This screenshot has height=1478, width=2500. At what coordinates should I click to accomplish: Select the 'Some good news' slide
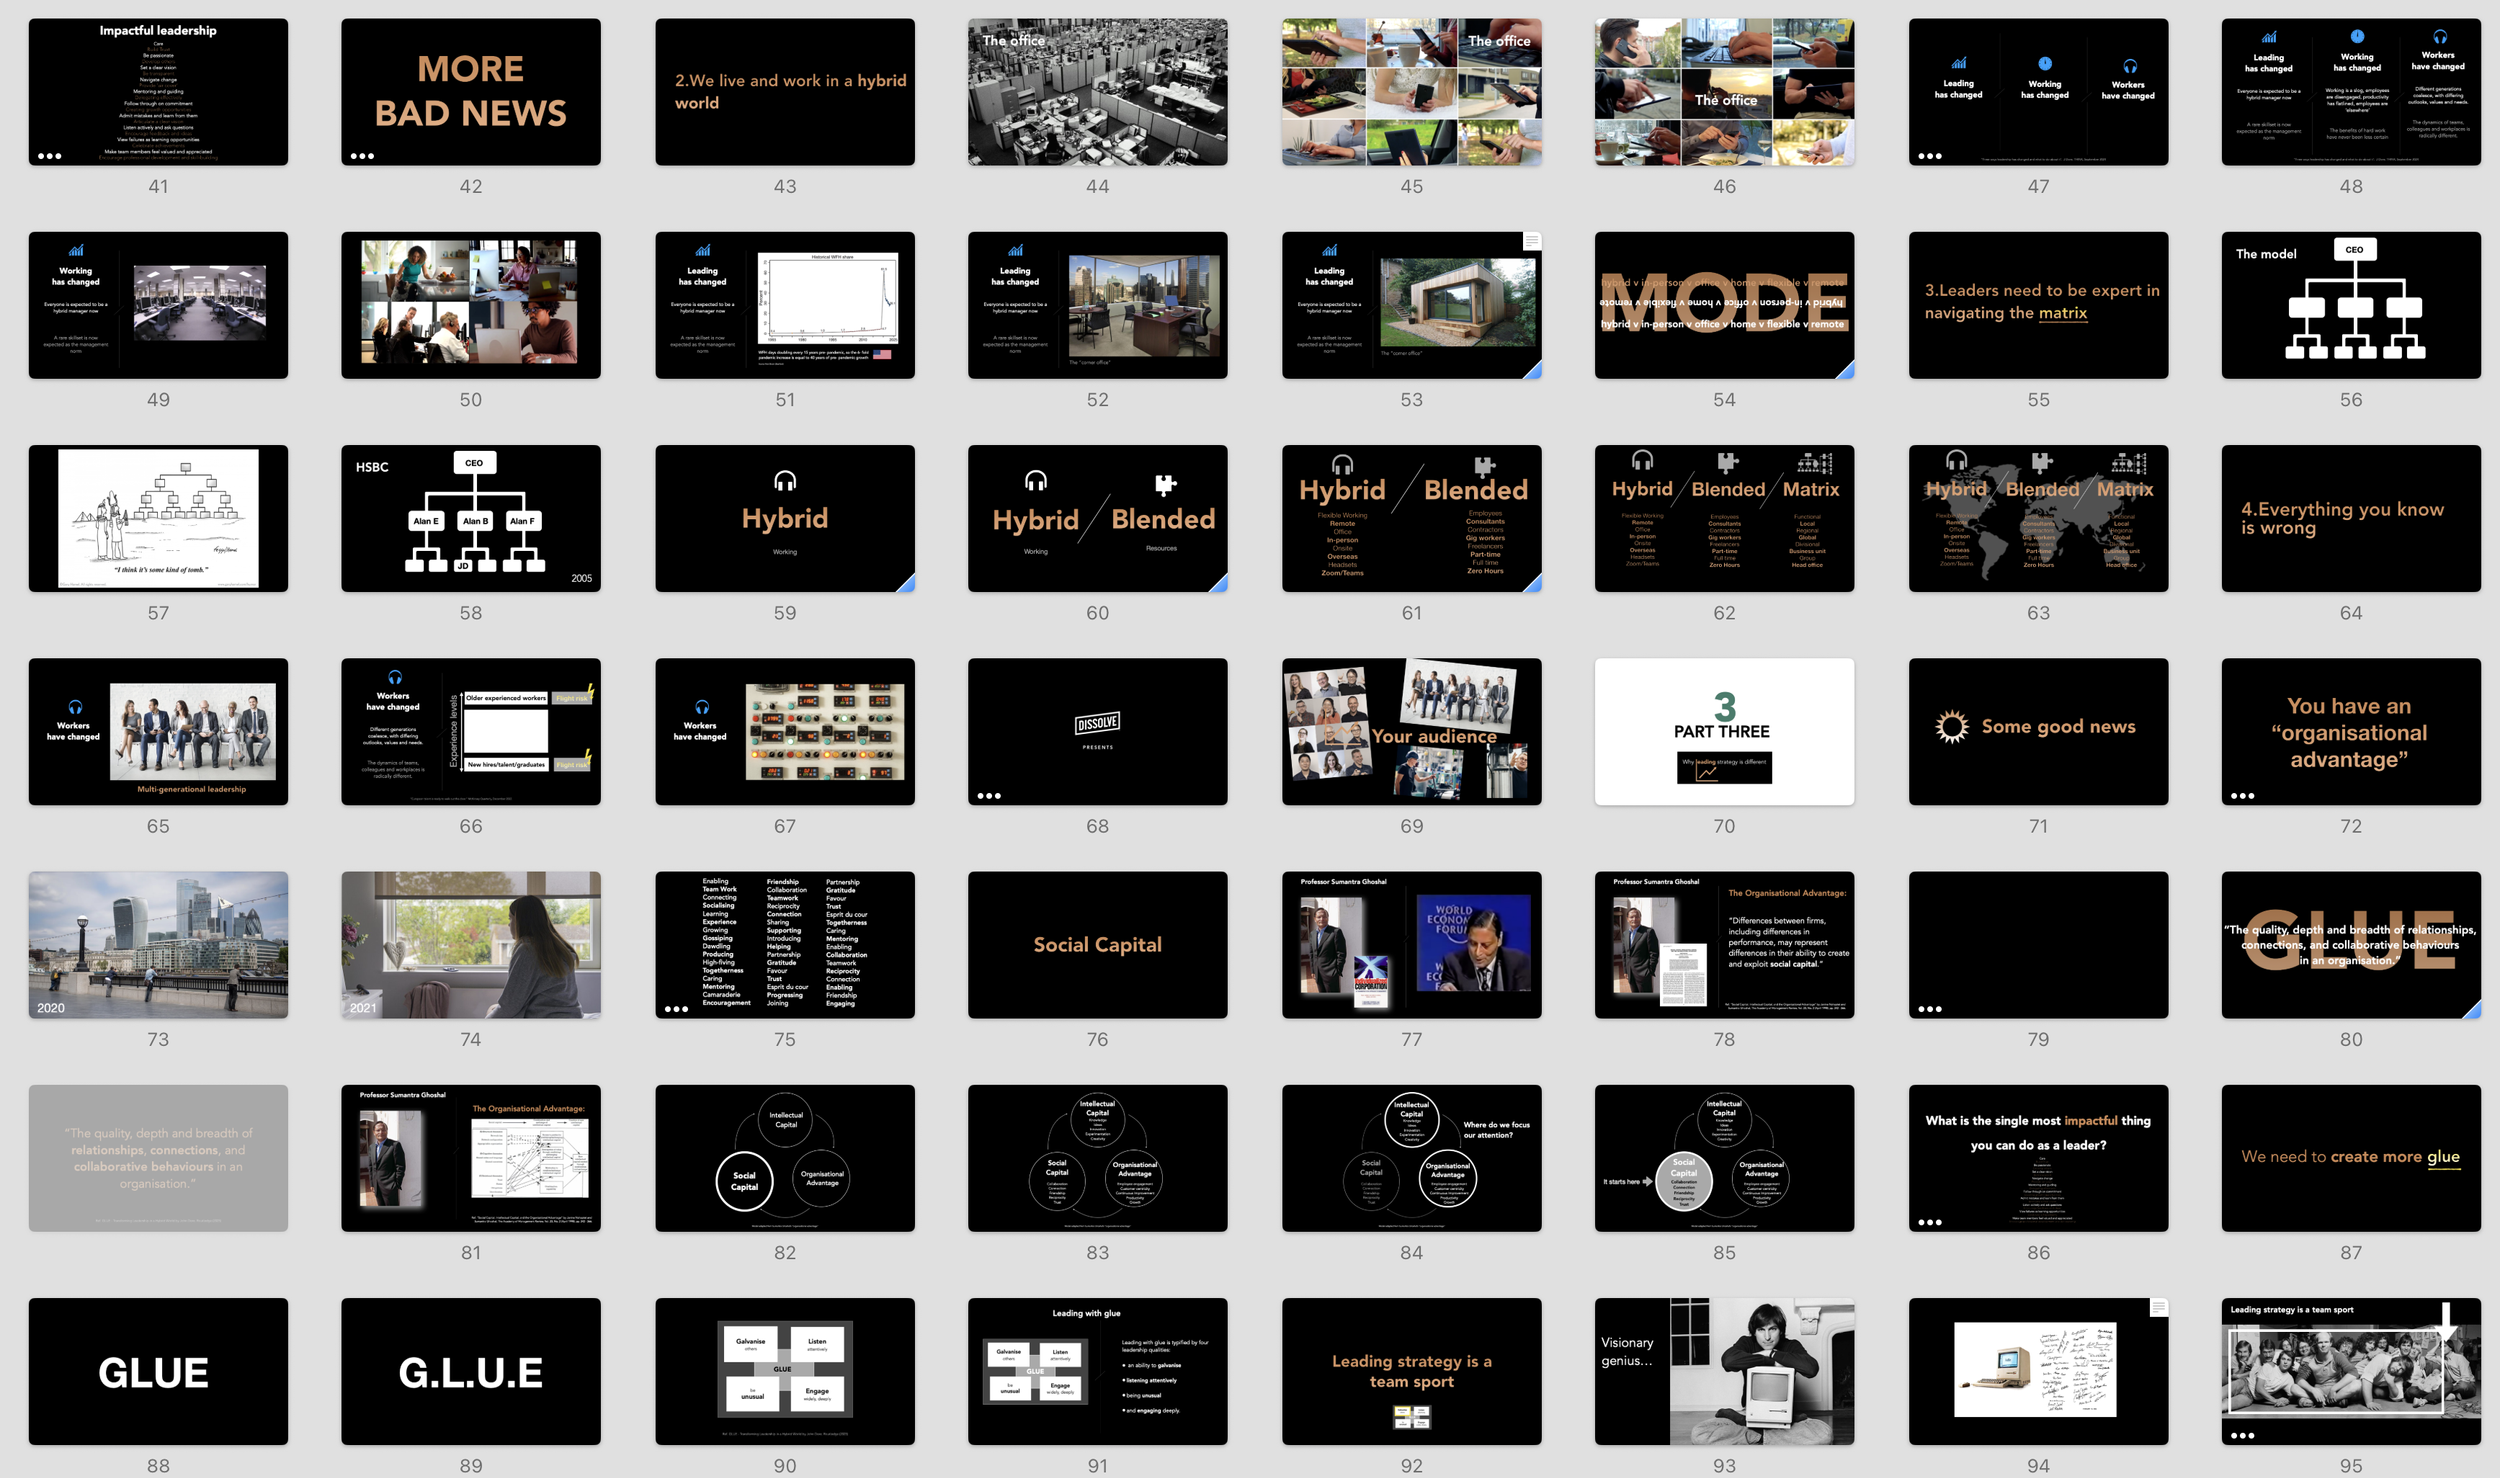(x=2037, y=731)
